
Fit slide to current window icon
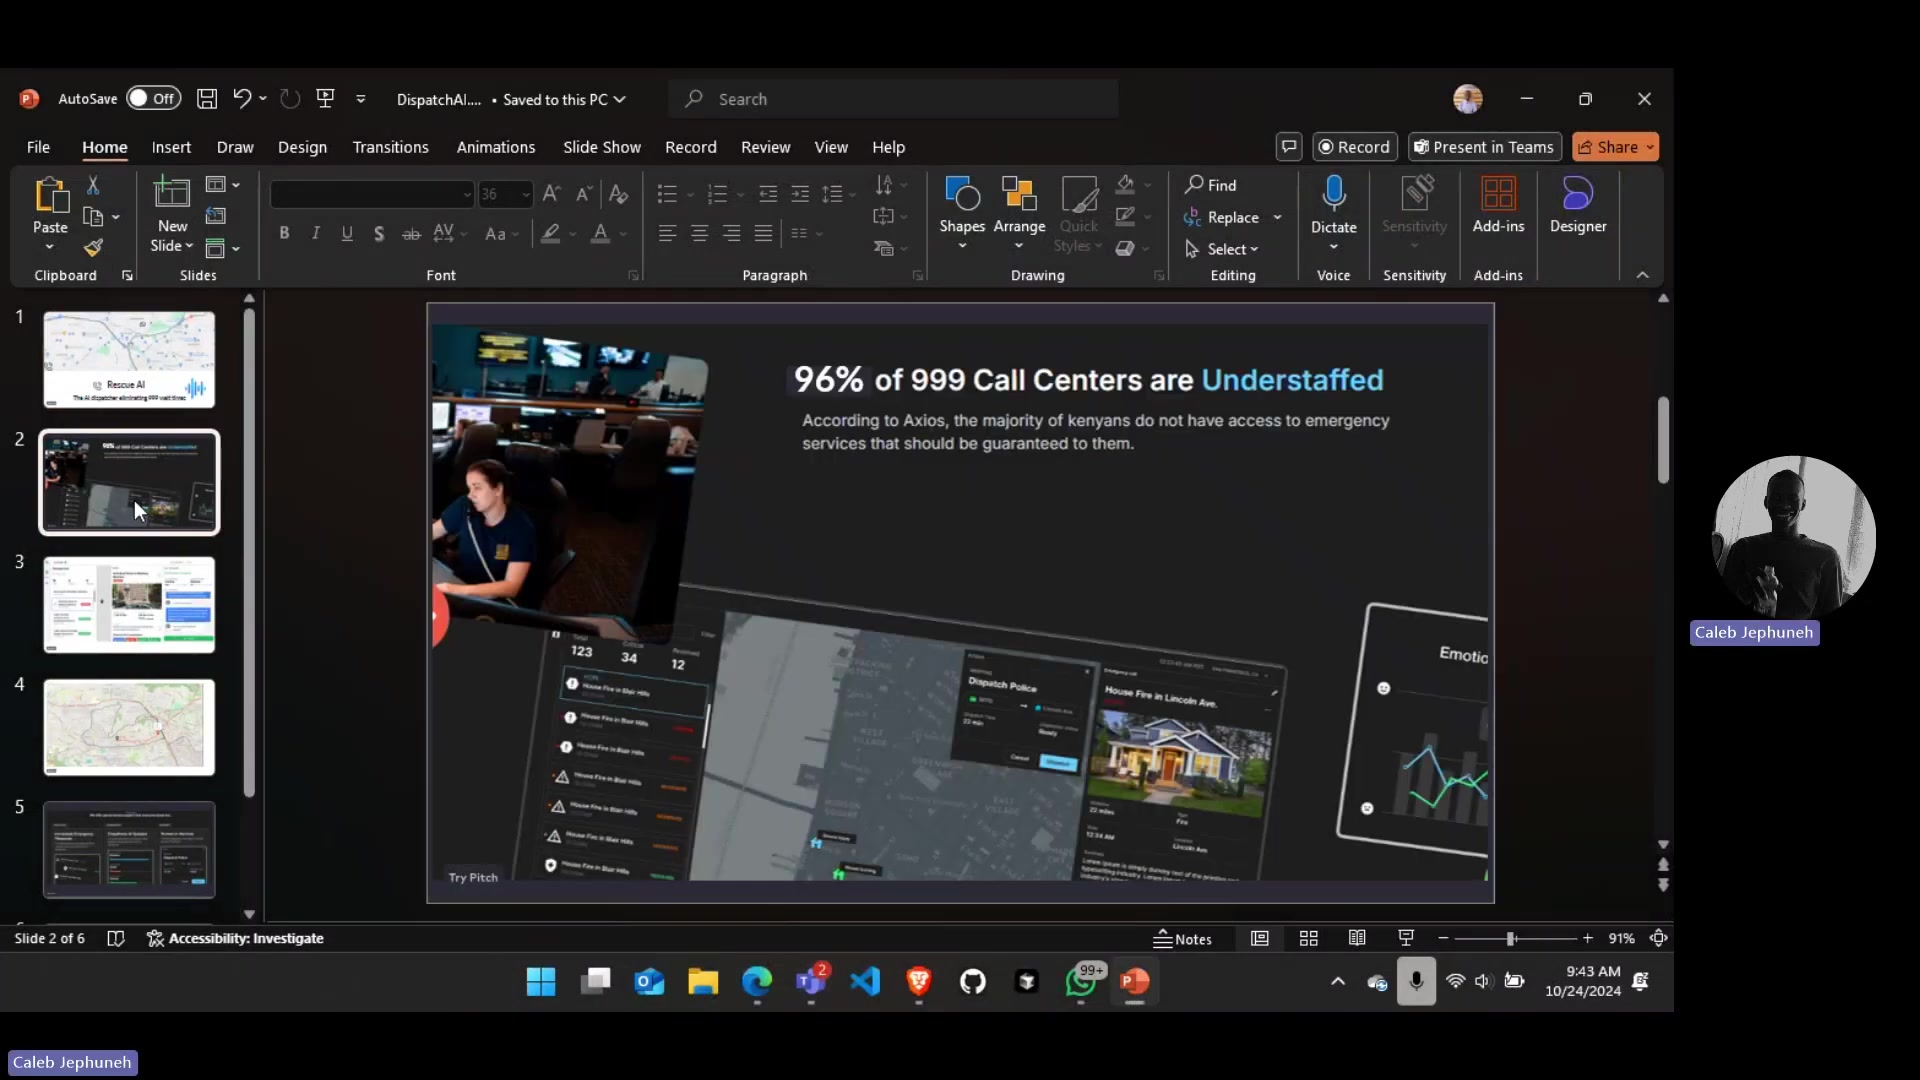pyautogui.click(x=1659, y=938)
